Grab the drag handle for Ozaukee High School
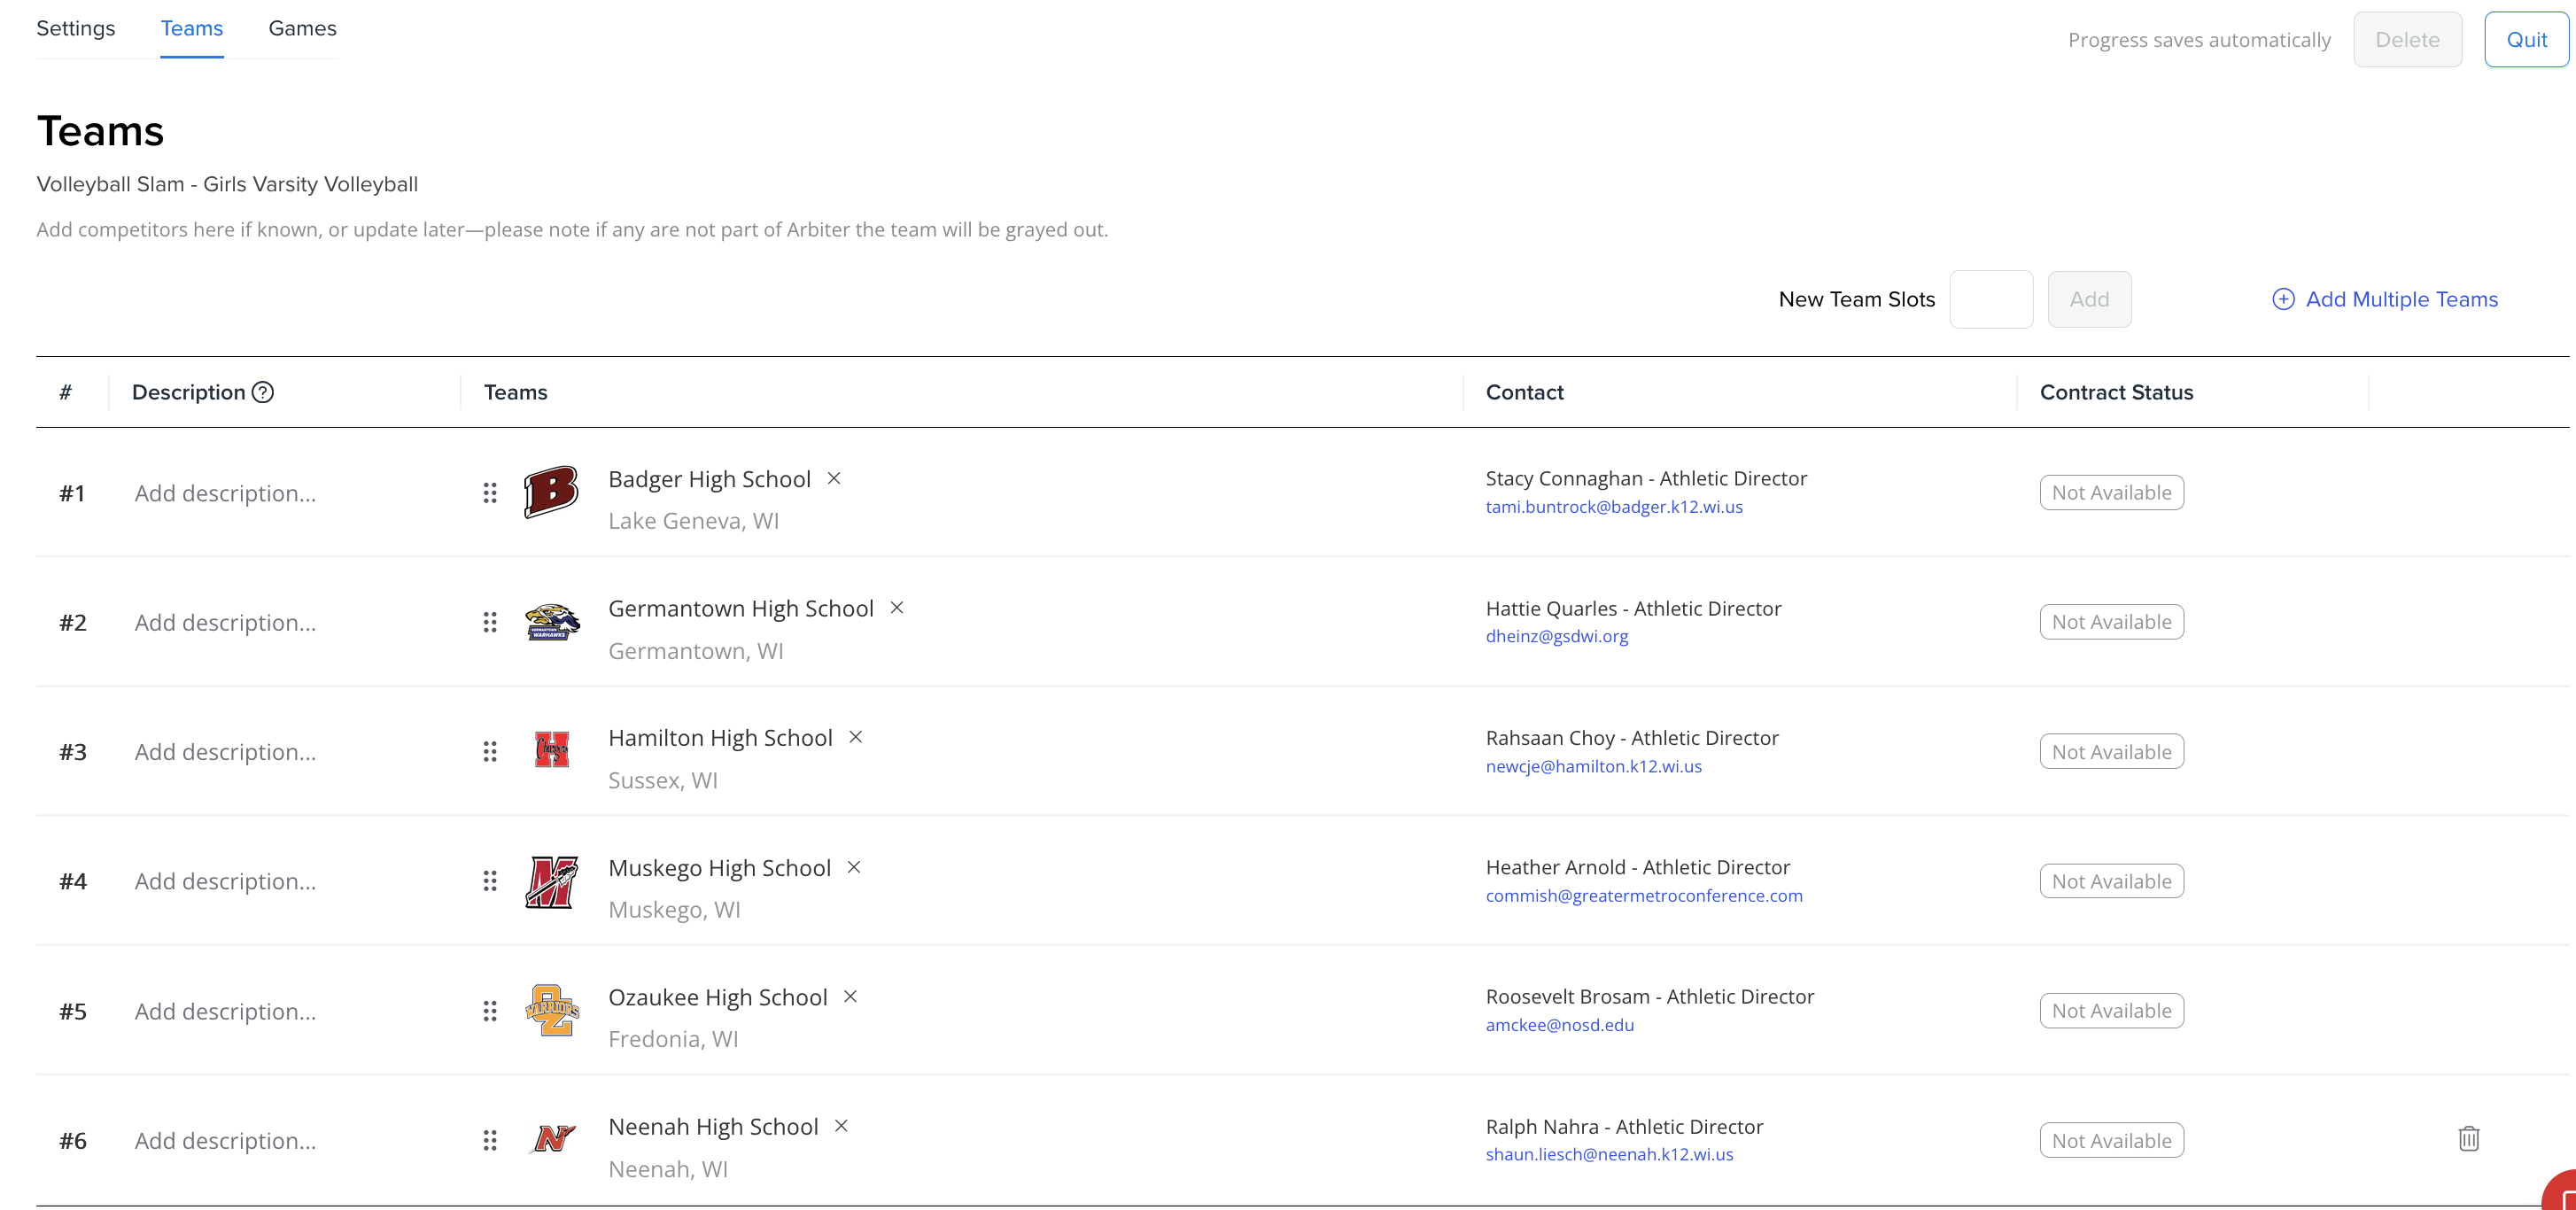The height and width of the screenshot is (1210, 2576). [x=490, y=1011]
